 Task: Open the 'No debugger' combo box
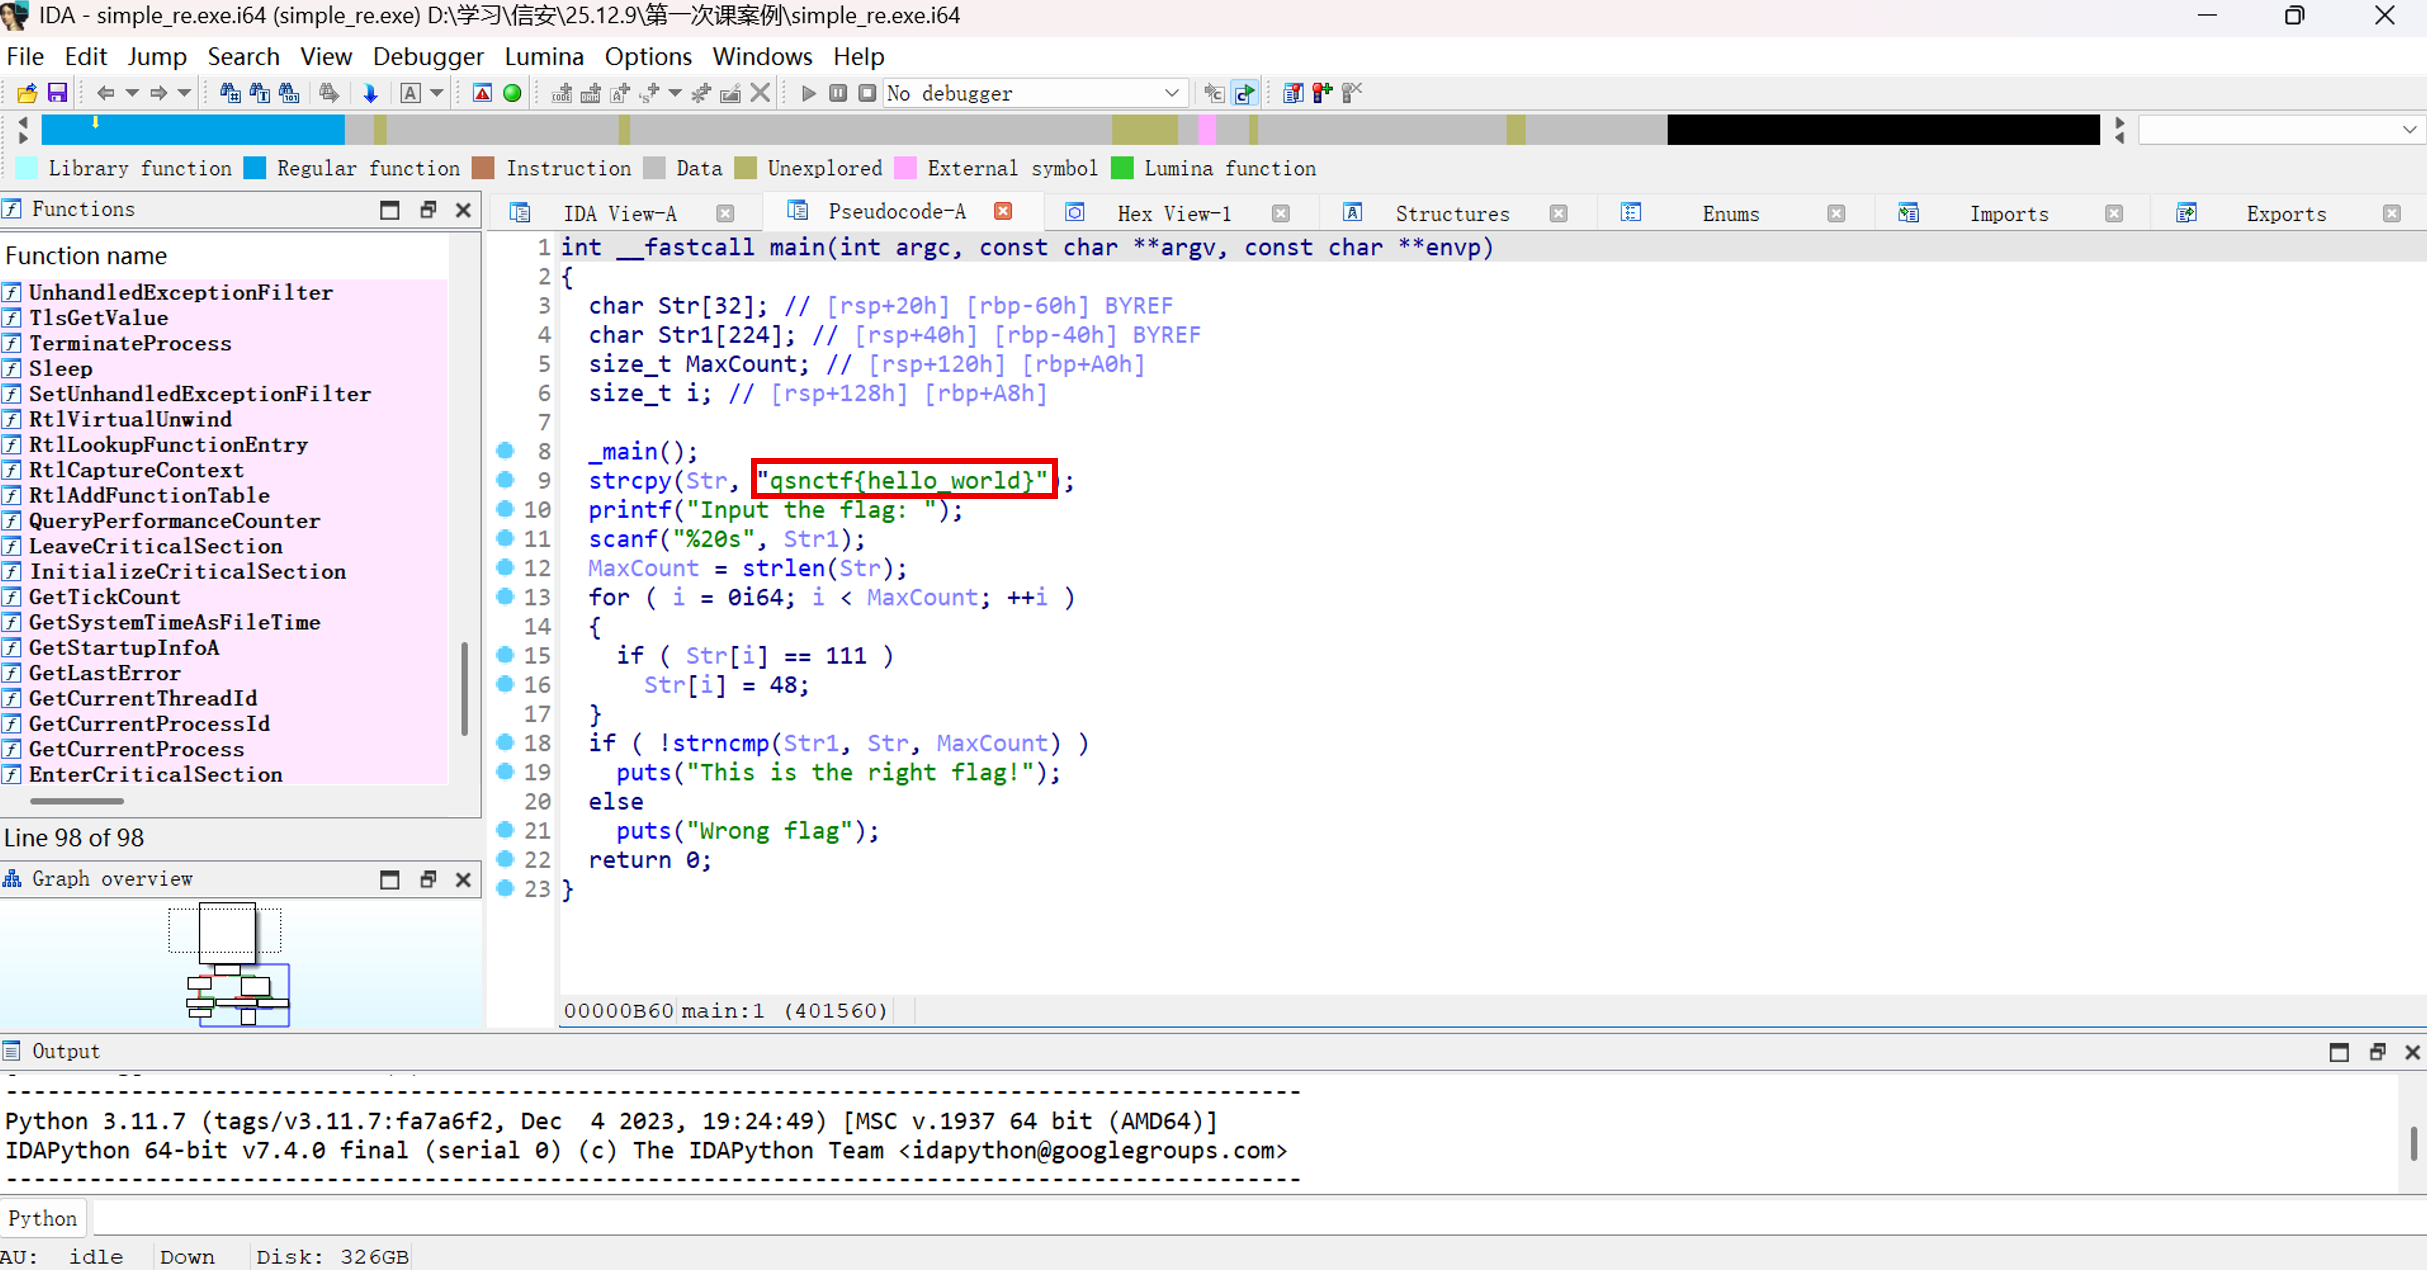coord(1035,93)
